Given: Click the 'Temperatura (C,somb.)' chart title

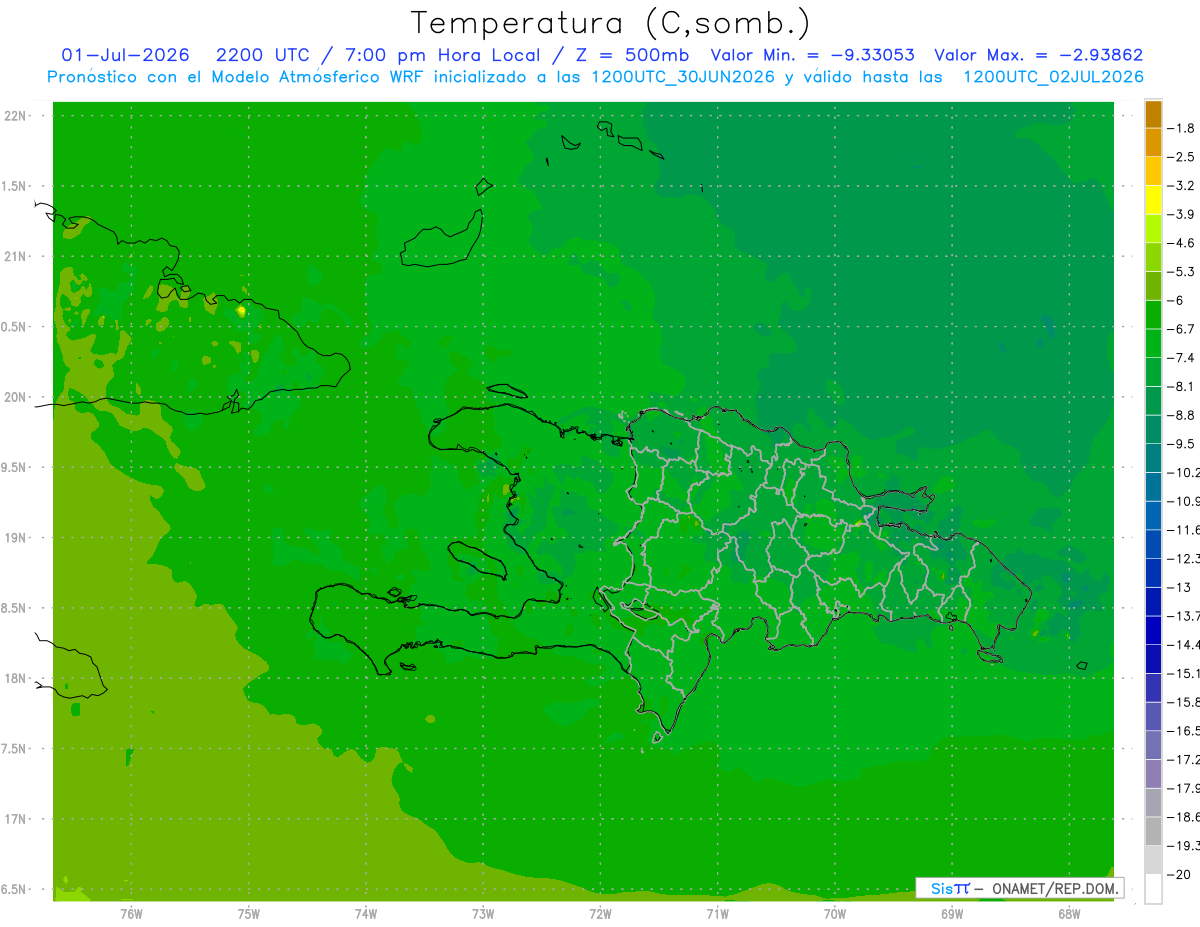Looking at the screenshot, I should (x=611, y=23).
